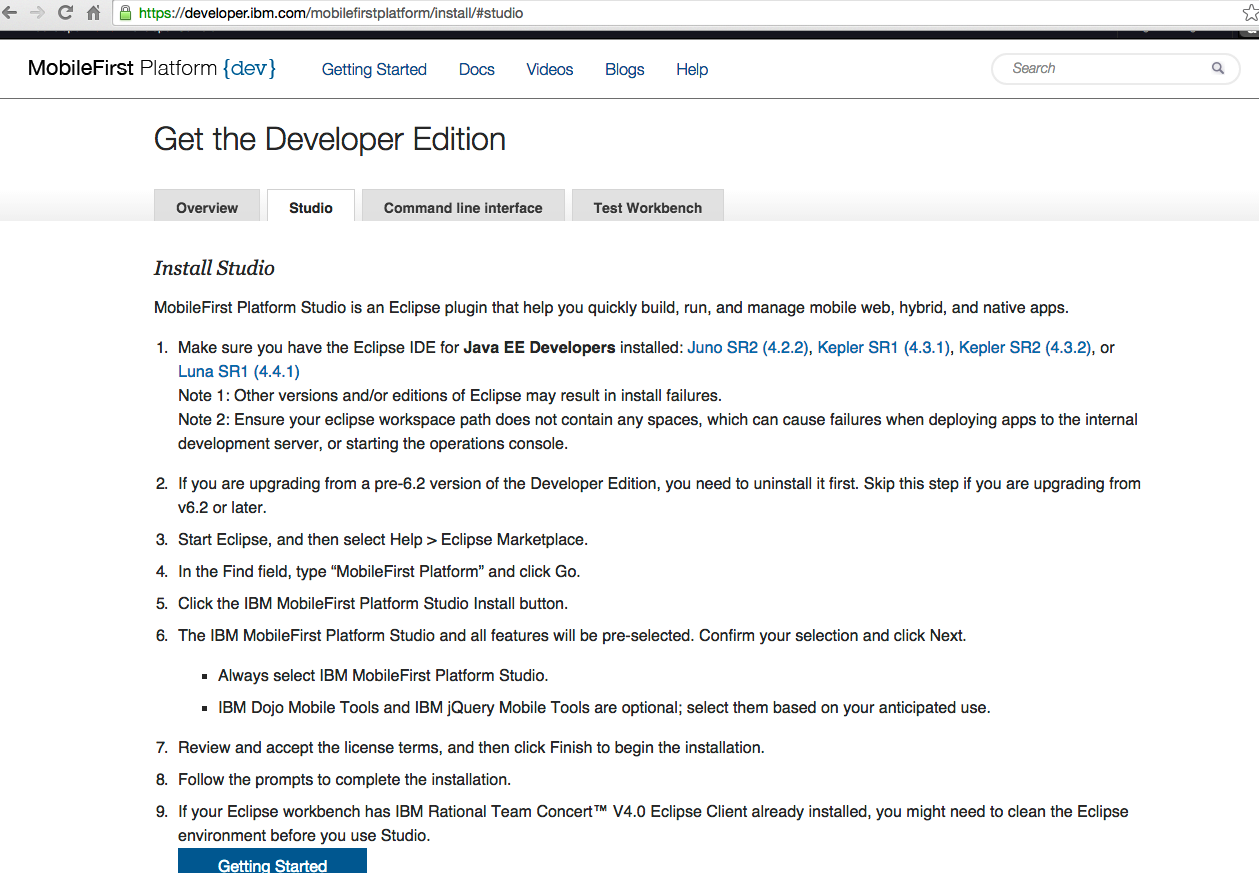Open the Luna SR1 (4.4.1) link
This screenshot has width=1259, height=873.
pos(239,371)
